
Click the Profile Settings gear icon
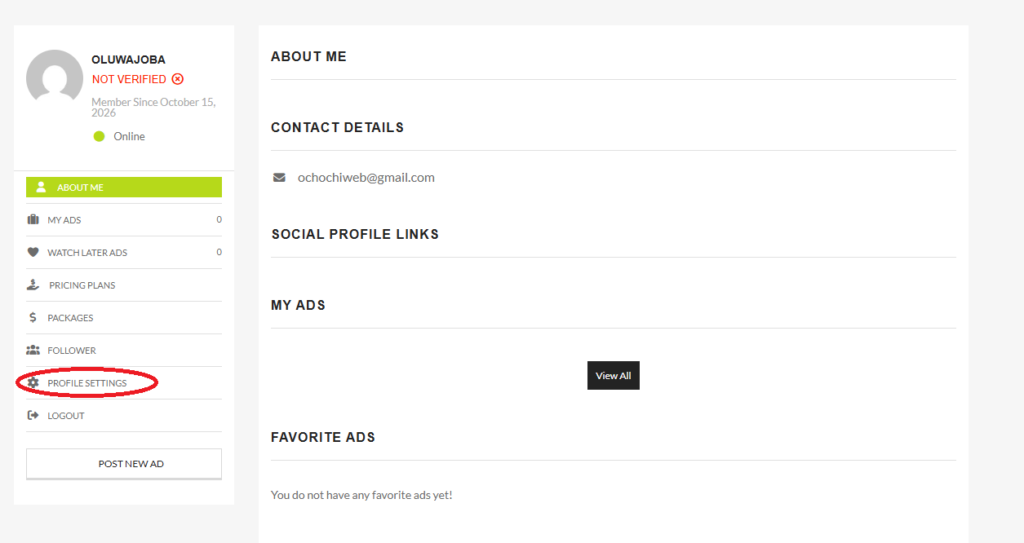[33, 383]
